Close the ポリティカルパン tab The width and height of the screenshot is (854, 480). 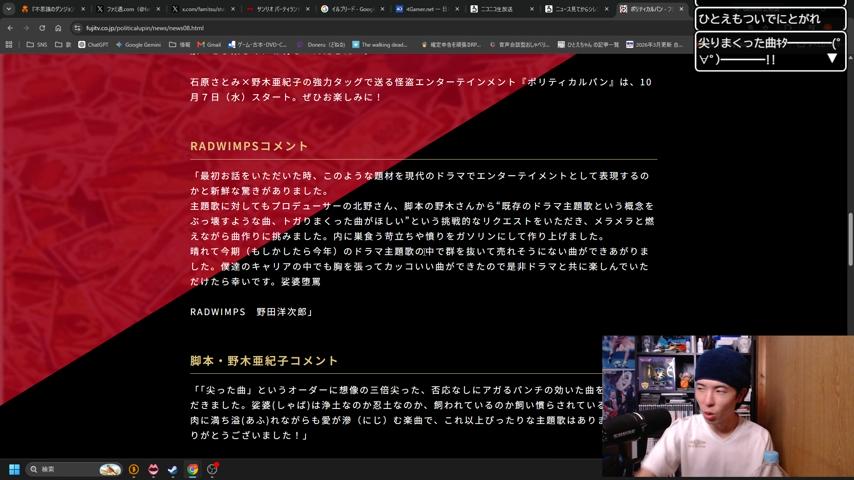681,9
